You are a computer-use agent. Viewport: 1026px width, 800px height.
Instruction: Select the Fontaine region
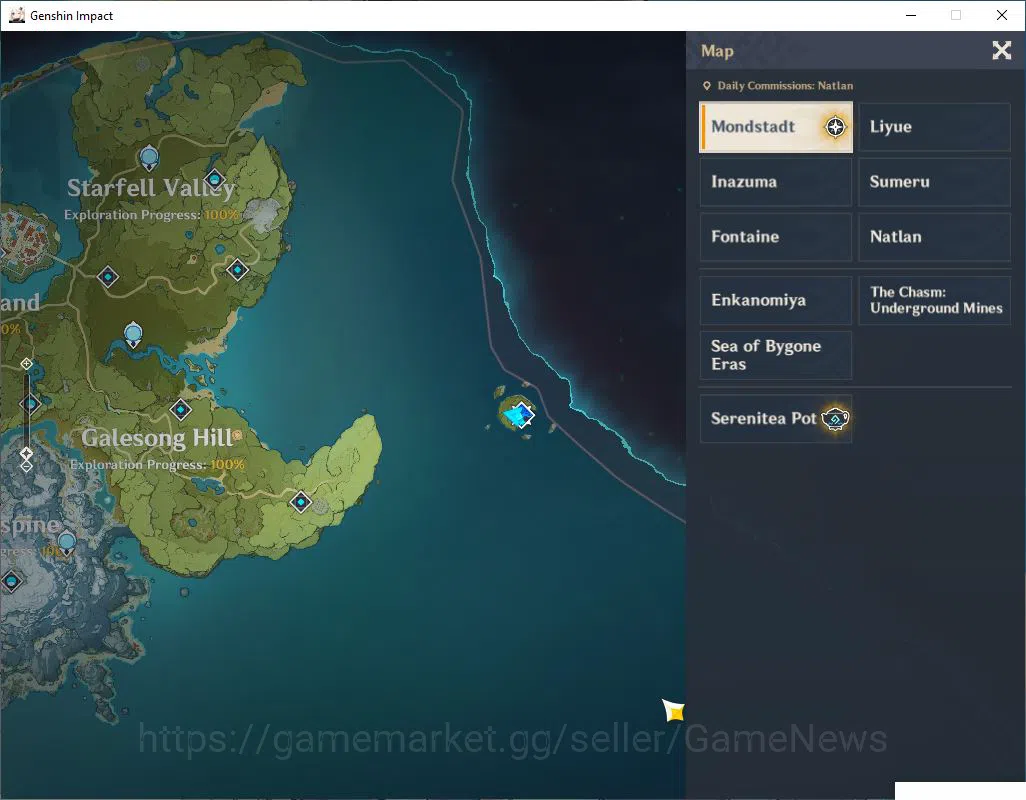776,237
